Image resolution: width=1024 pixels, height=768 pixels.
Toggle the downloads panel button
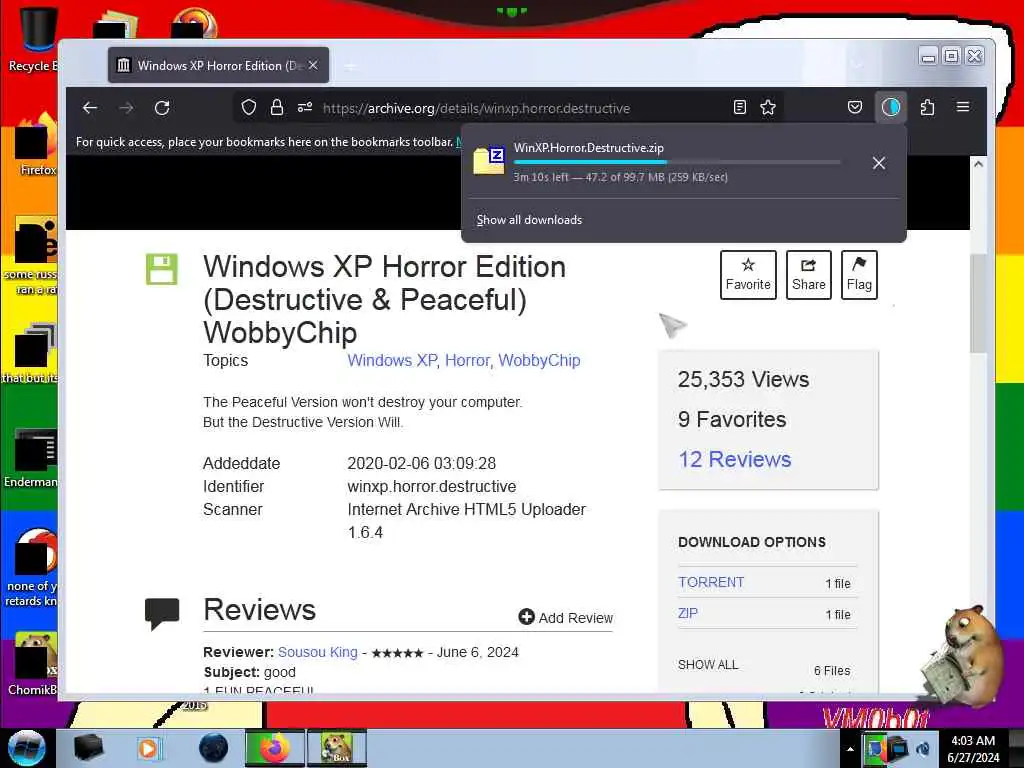(890, 107)
